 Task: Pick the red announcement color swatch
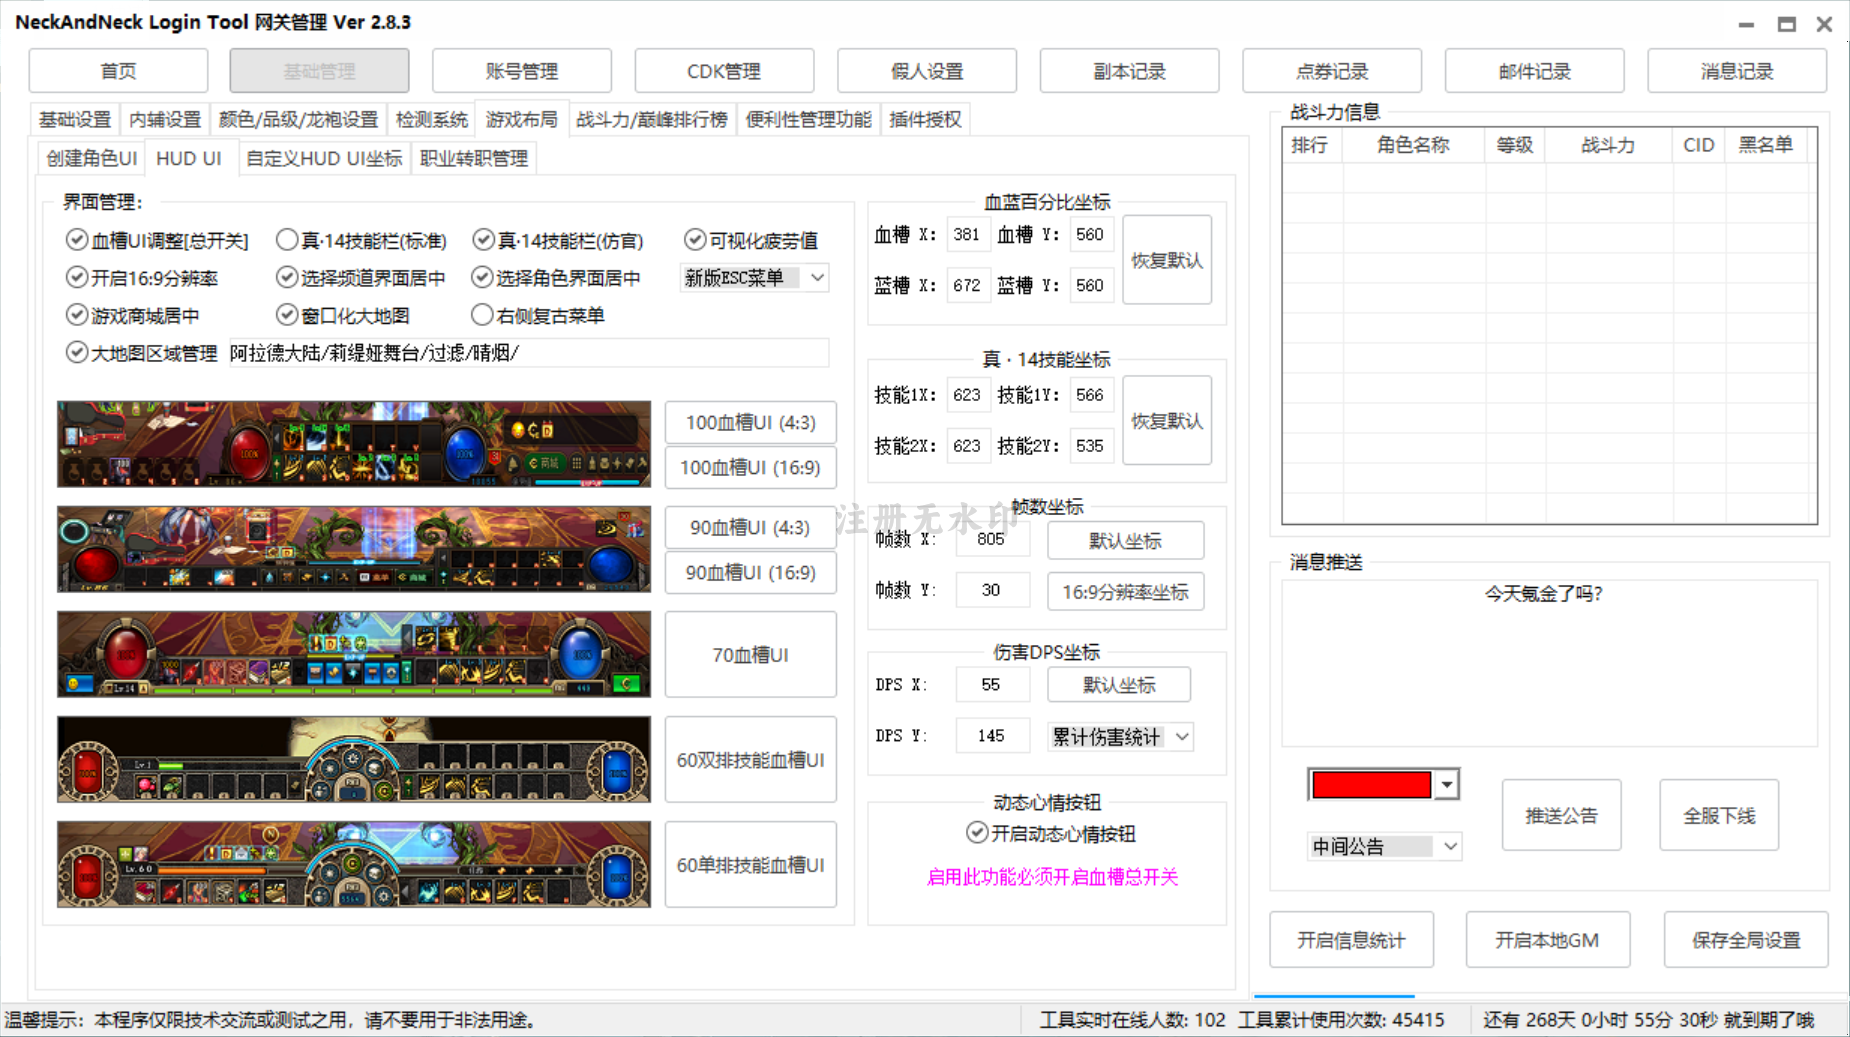1371,785
